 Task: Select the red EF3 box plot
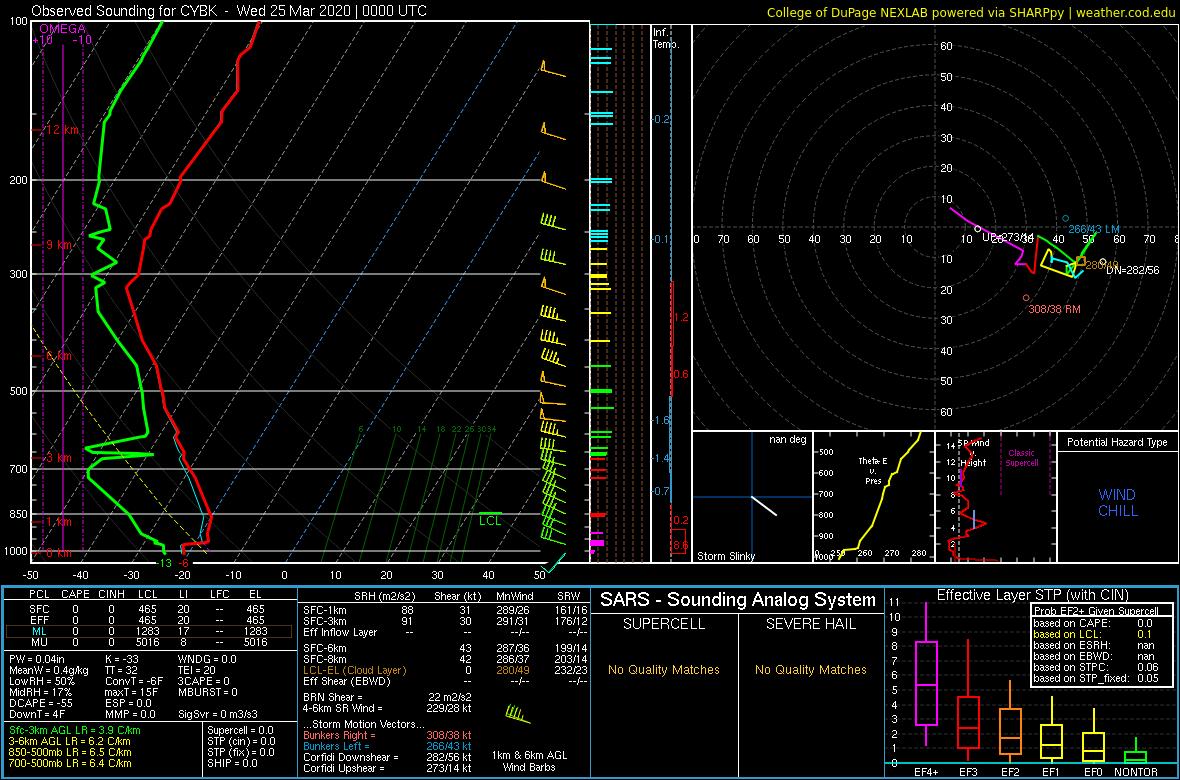pos(970,722)
